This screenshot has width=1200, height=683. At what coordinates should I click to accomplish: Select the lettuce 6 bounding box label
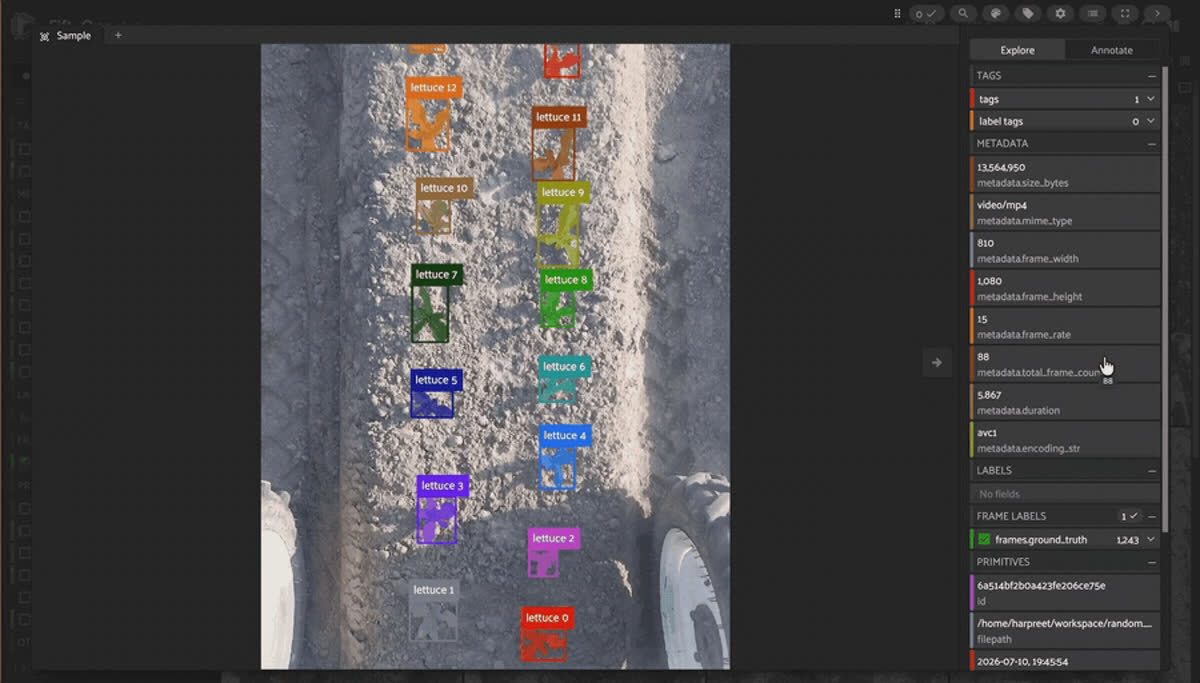coord(565,367)
